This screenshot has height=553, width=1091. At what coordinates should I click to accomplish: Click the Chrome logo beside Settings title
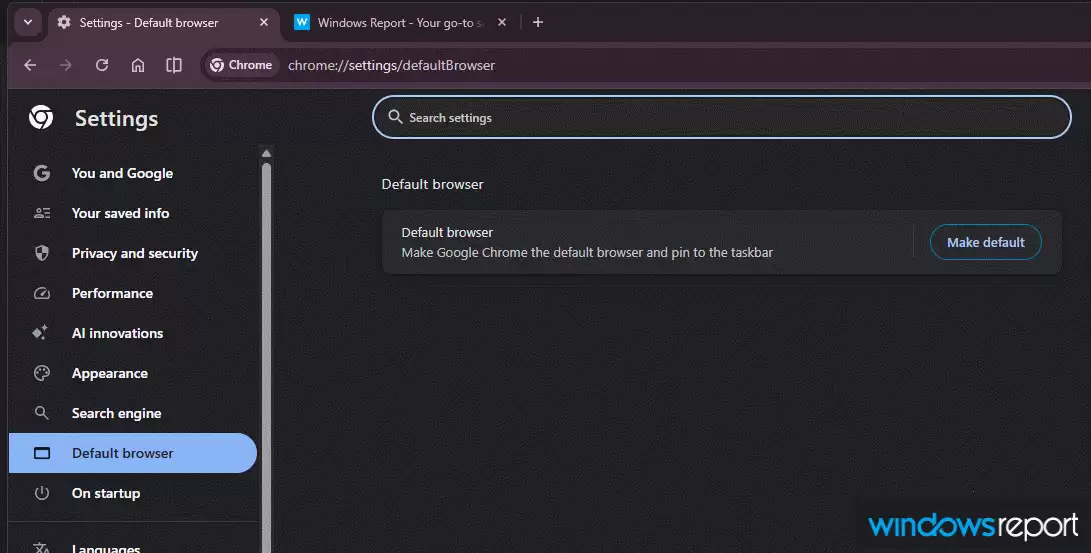pos(41,118)
